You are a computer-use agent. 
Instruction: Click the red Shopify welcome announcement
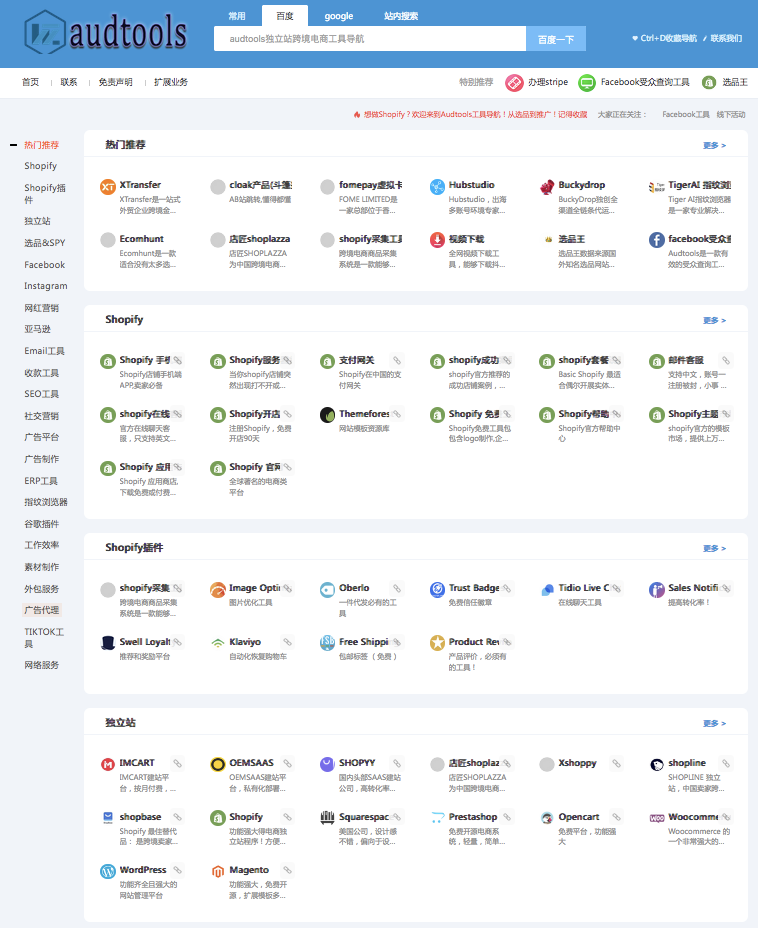tap(470, 115)
